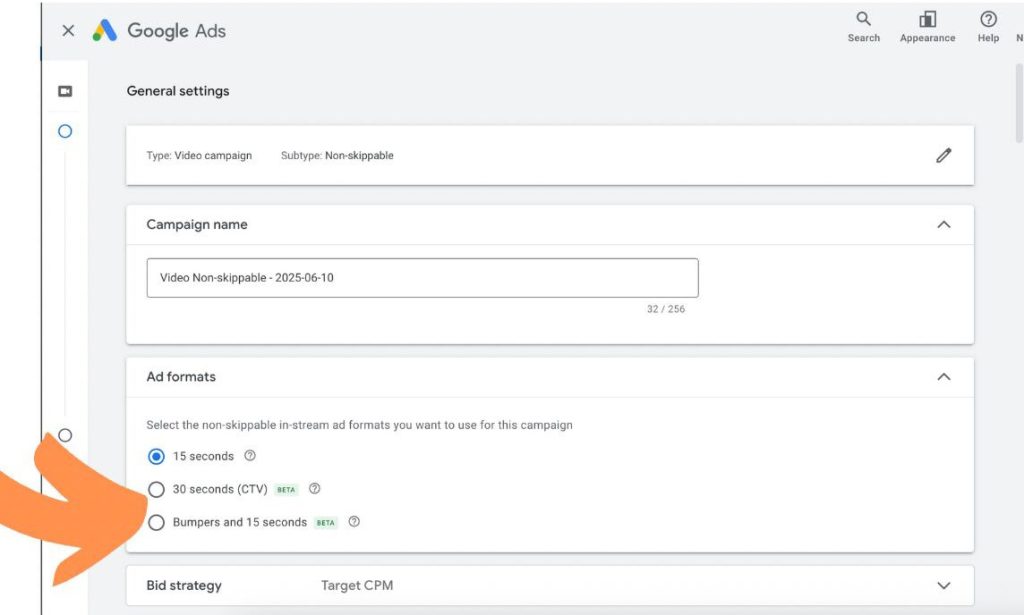Click the first step circle in sidebar

click(65, 131)
